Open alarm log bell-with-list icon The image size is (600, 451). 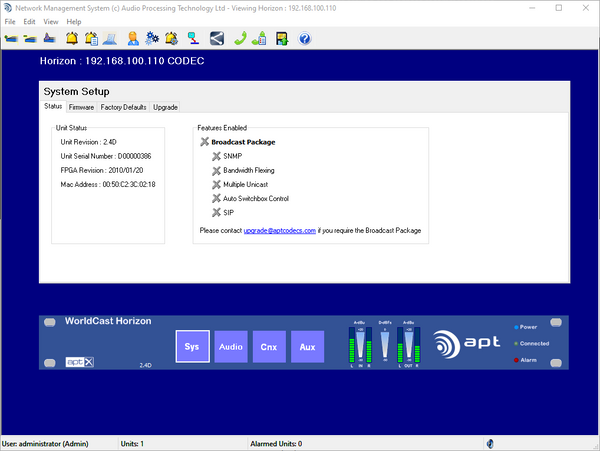(x=91, y=38)
